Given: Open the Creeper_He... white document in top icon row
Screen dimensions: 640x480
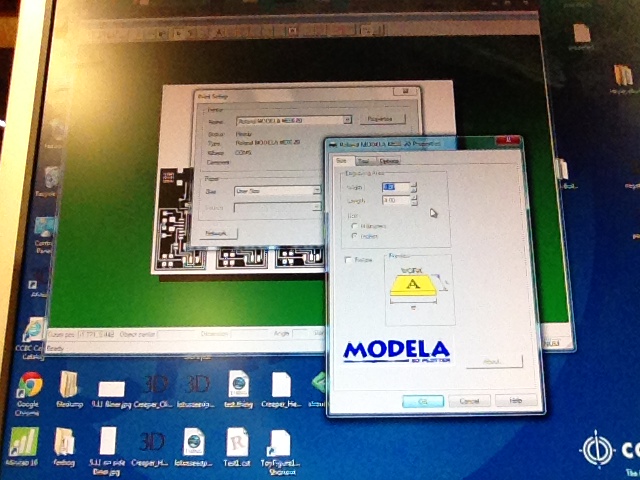Looking at the screenshot, I should coord(281,384).
